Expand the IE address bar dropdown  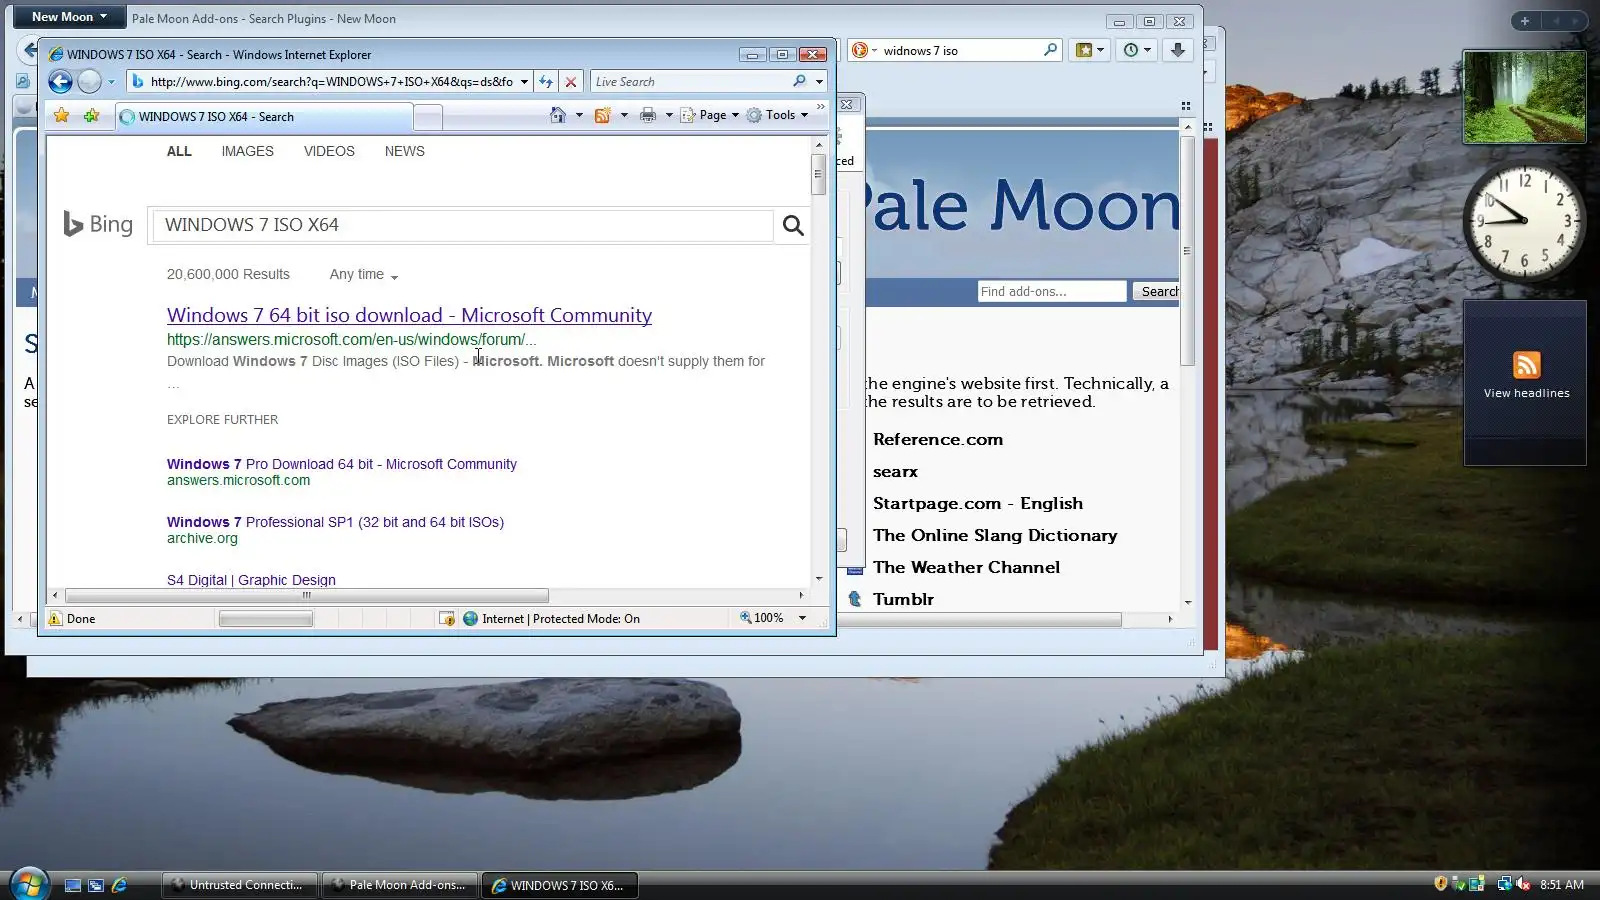pyautogui.click(x=524, y=82)
